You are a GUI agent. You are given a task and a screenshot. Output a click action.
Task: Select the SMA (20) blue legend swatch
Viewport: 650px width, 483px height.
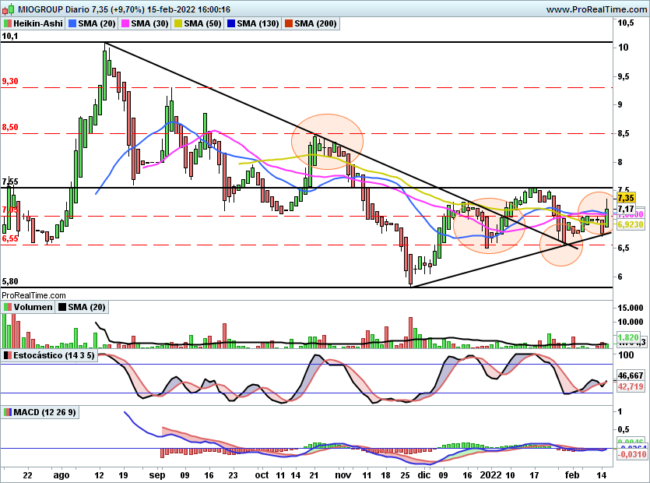click(x=72, y=24)
